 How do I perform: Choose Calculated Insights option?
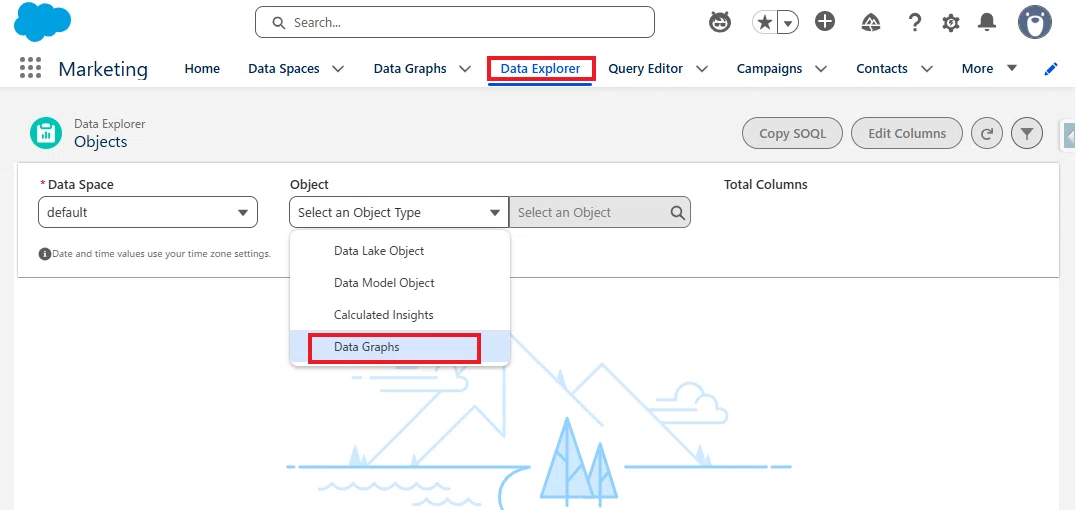[400, 315]
